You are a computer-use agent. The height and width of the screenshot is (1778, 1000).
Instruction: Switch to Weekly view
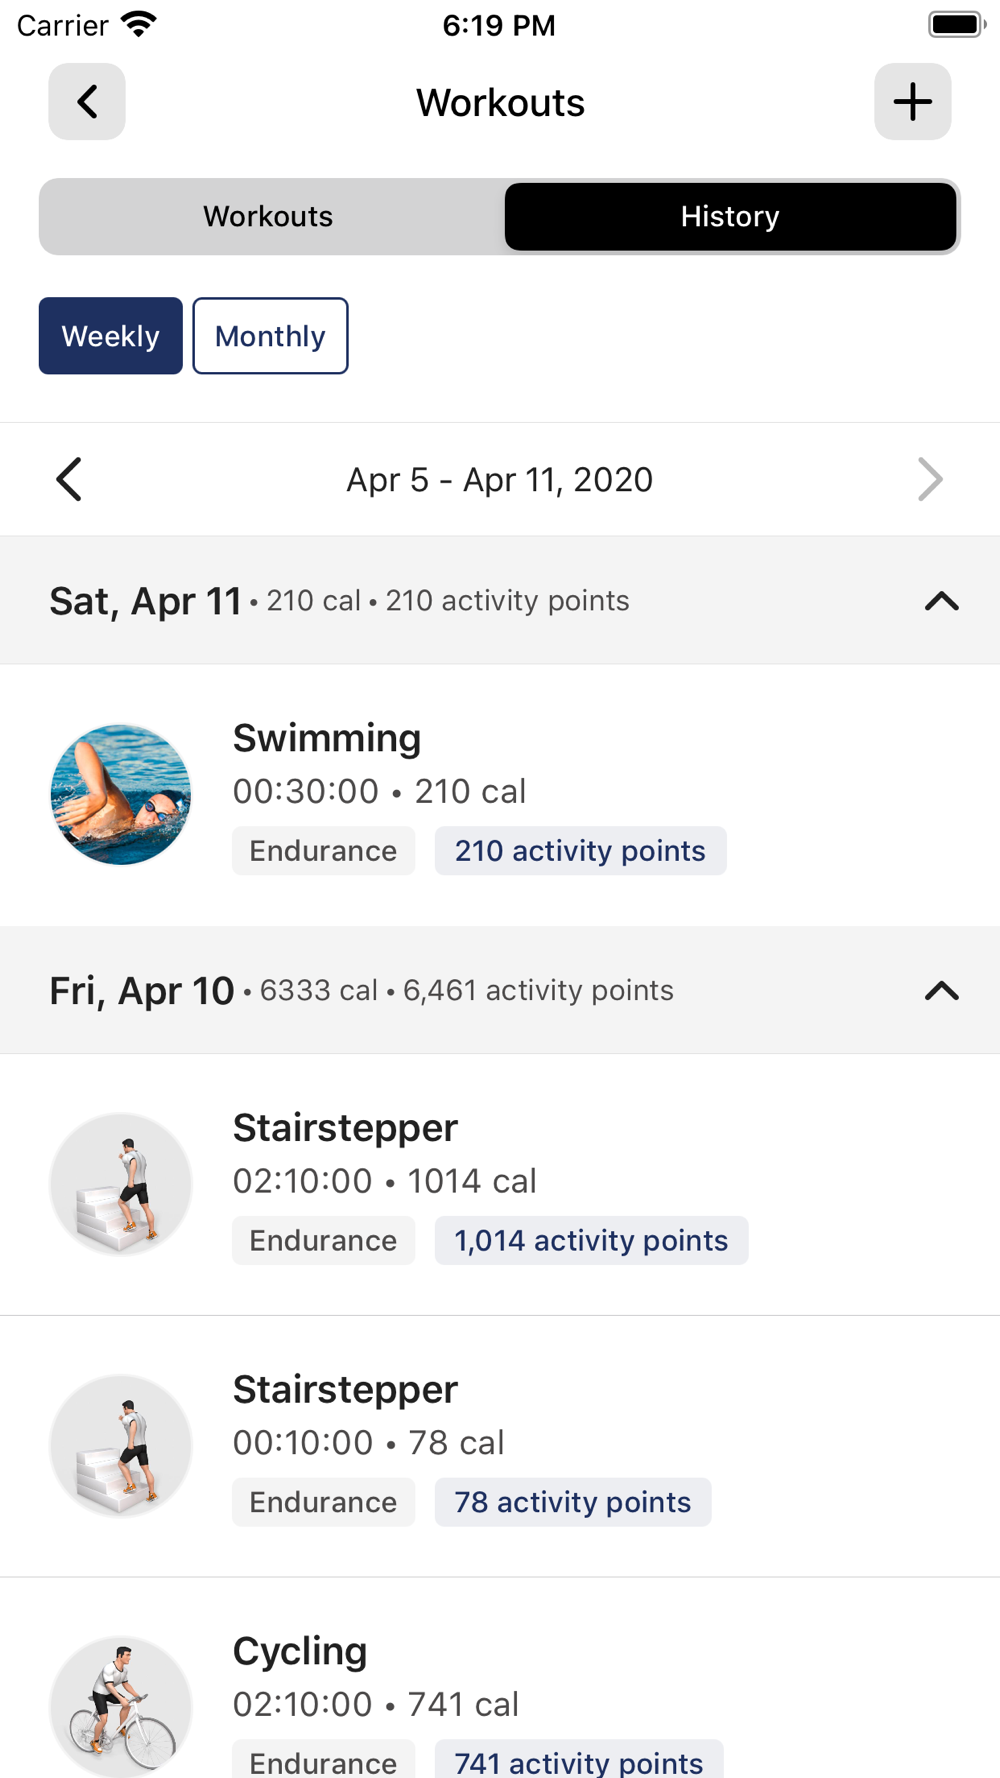click(x=111, y=336)
